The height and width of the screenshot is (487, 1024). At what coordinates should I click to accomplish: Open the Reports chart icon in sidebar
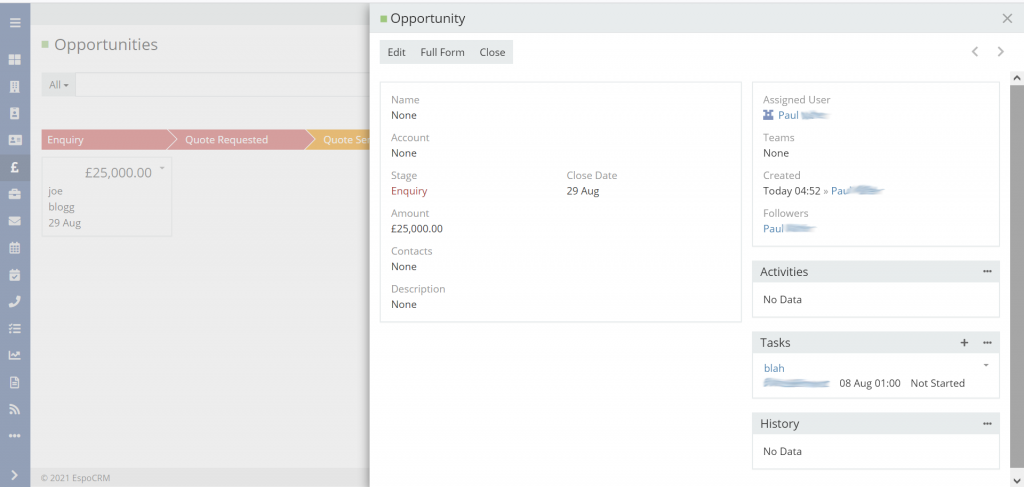tap(15, 355)
